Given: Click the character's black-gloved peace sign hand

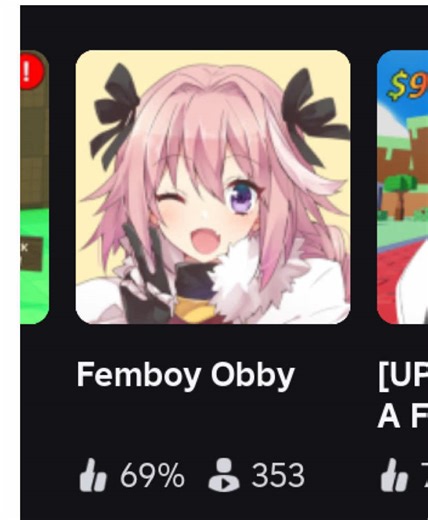Looking at the screenshot, I should tap(145, 273).
